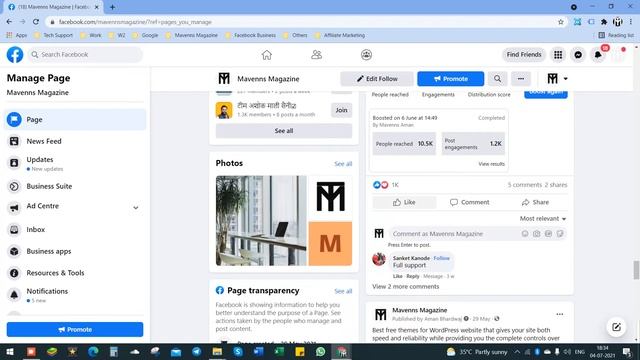Open the notifications bell icon
Screen dimensions: 640x360
tap(598, 55)
